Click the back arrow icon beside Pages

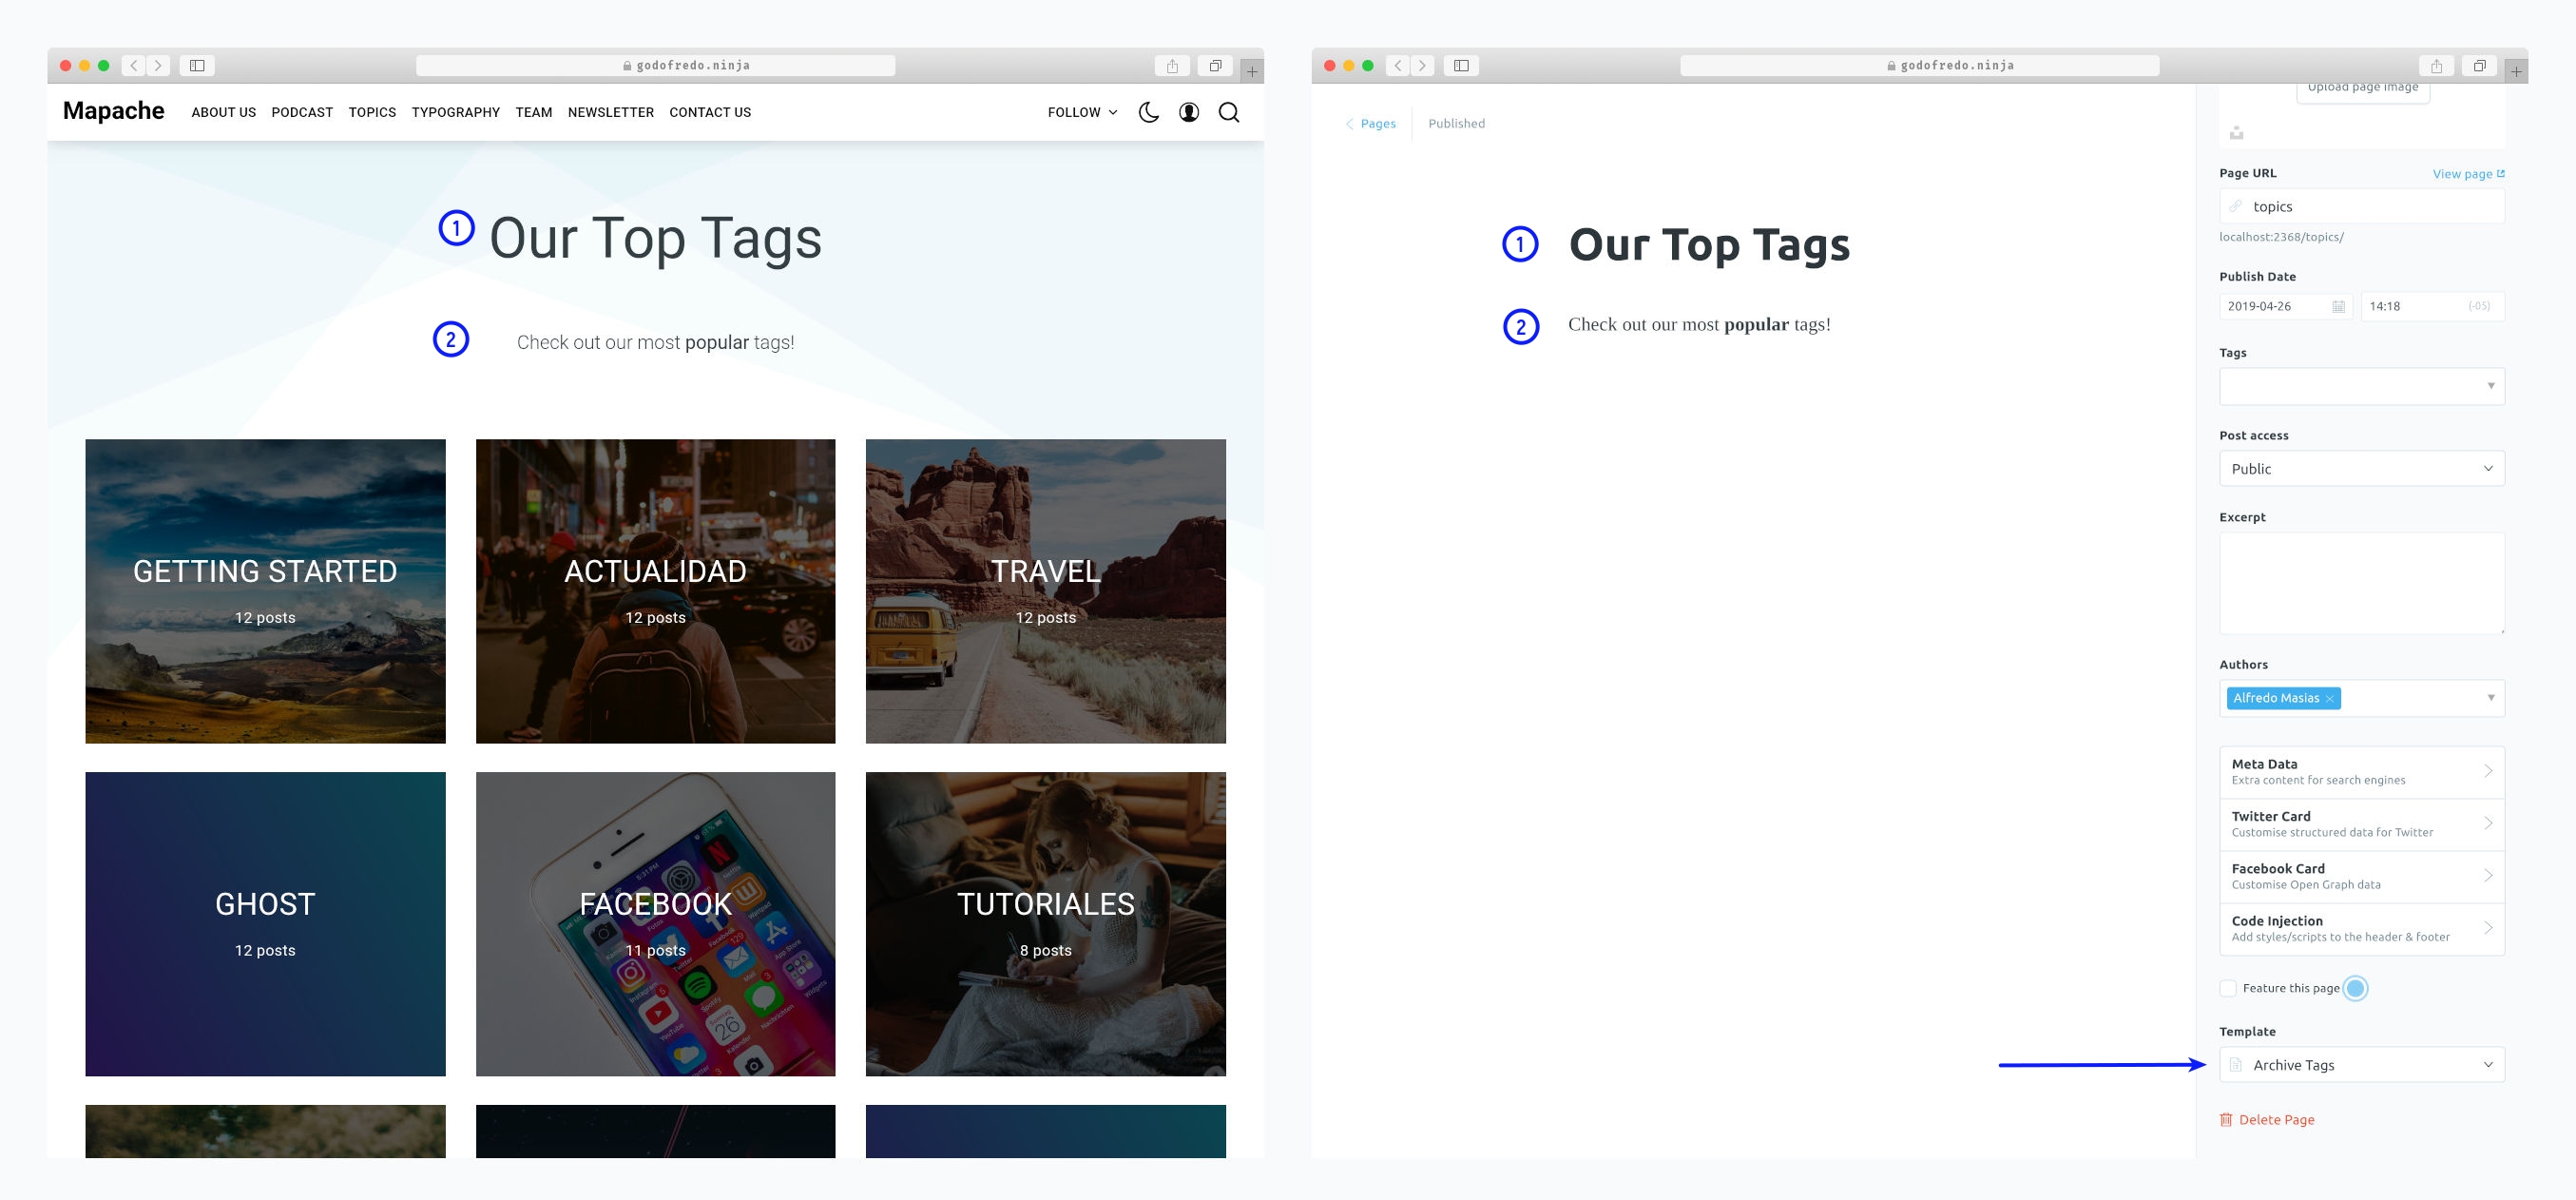(x=1347, y=124)
